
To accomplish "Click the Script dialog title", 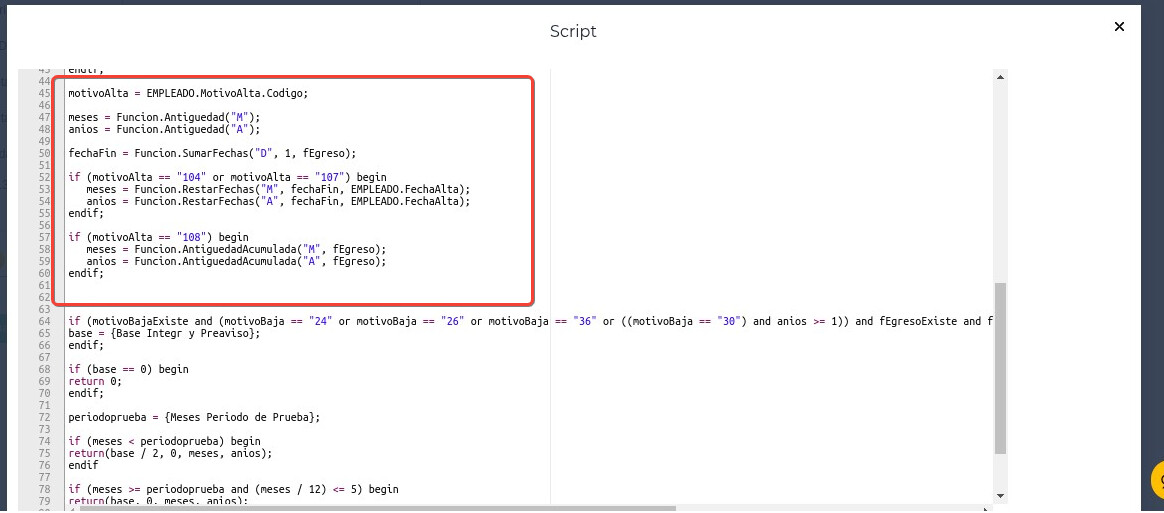I will coord(573,31).
